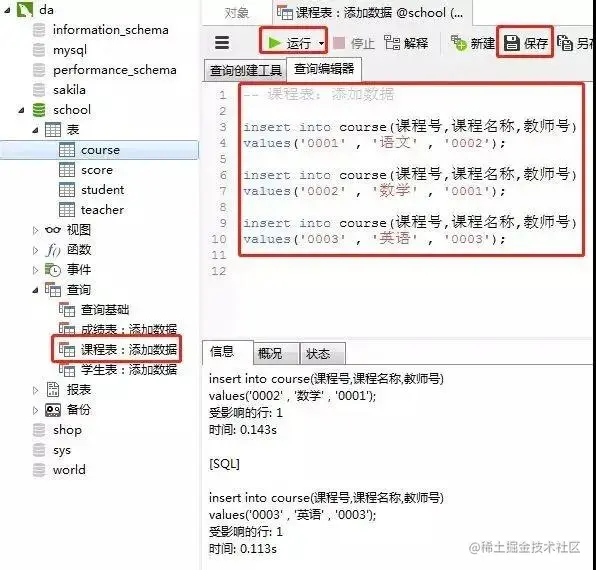The image size is (596, 570).
Task: Click the green Run (运行) play icon
Action: (x=274, y=43)
